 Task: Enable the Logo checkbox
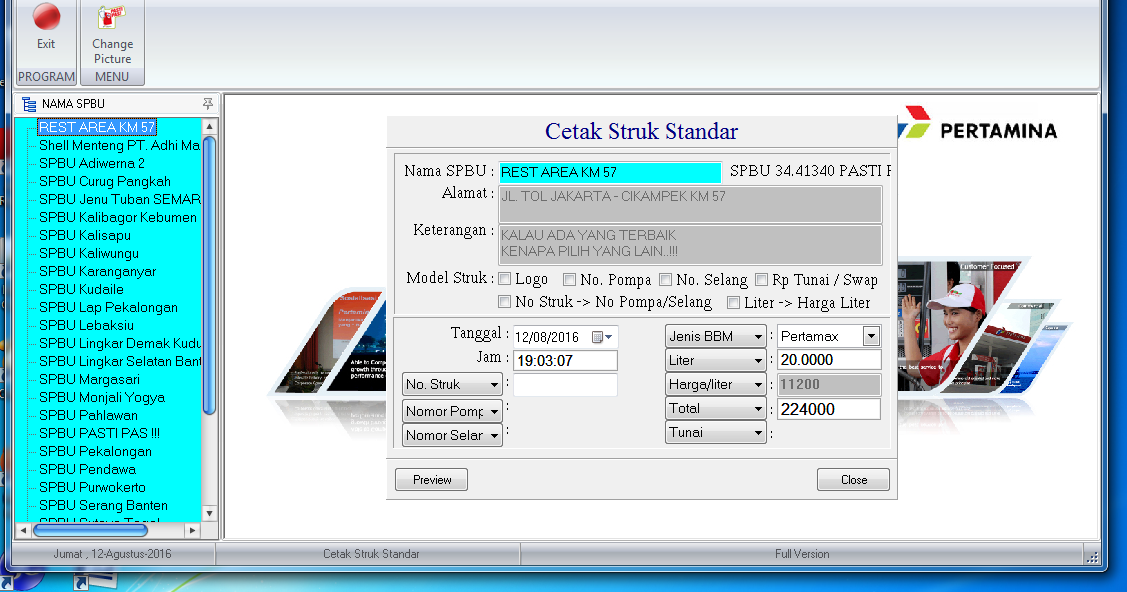pyautogui.click(x=505, y=279)
